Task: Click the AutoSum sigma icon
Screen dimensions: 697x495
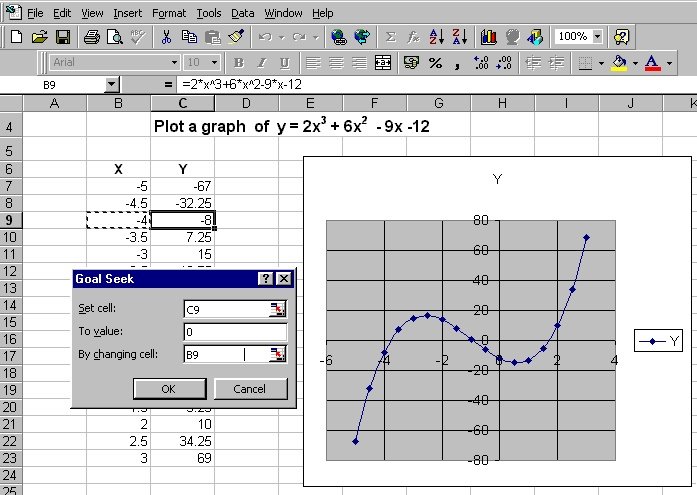Action: (x=391, y=37)
